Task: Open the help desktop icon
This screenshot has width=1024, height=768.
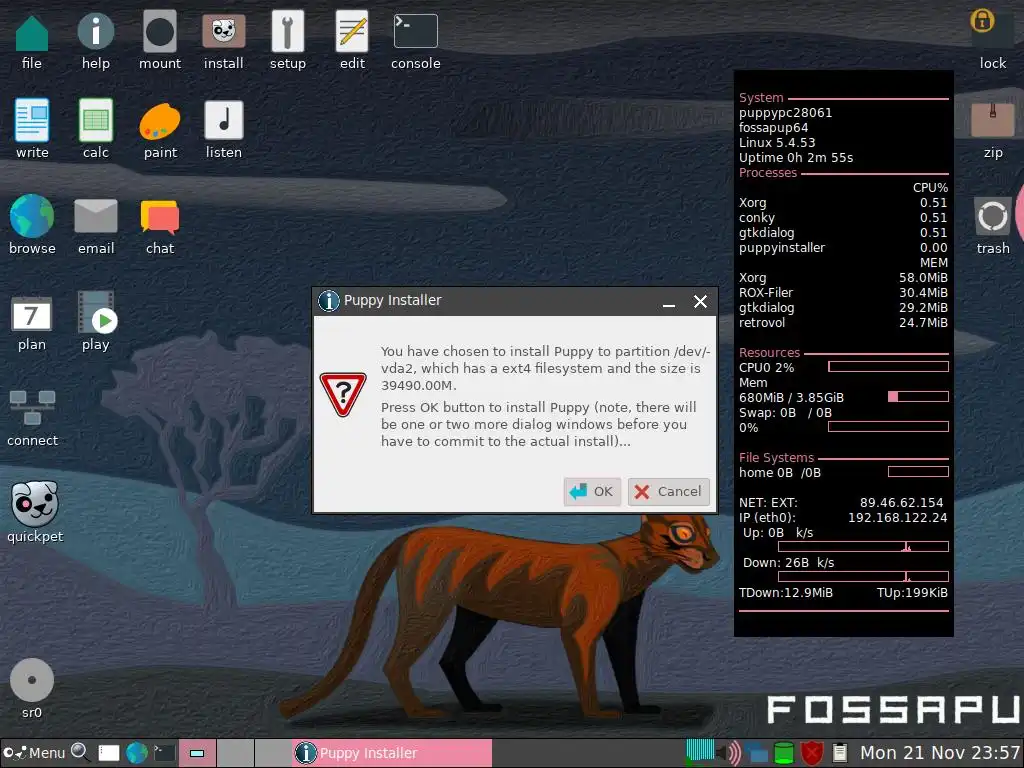Action: [x=95, y=31]
